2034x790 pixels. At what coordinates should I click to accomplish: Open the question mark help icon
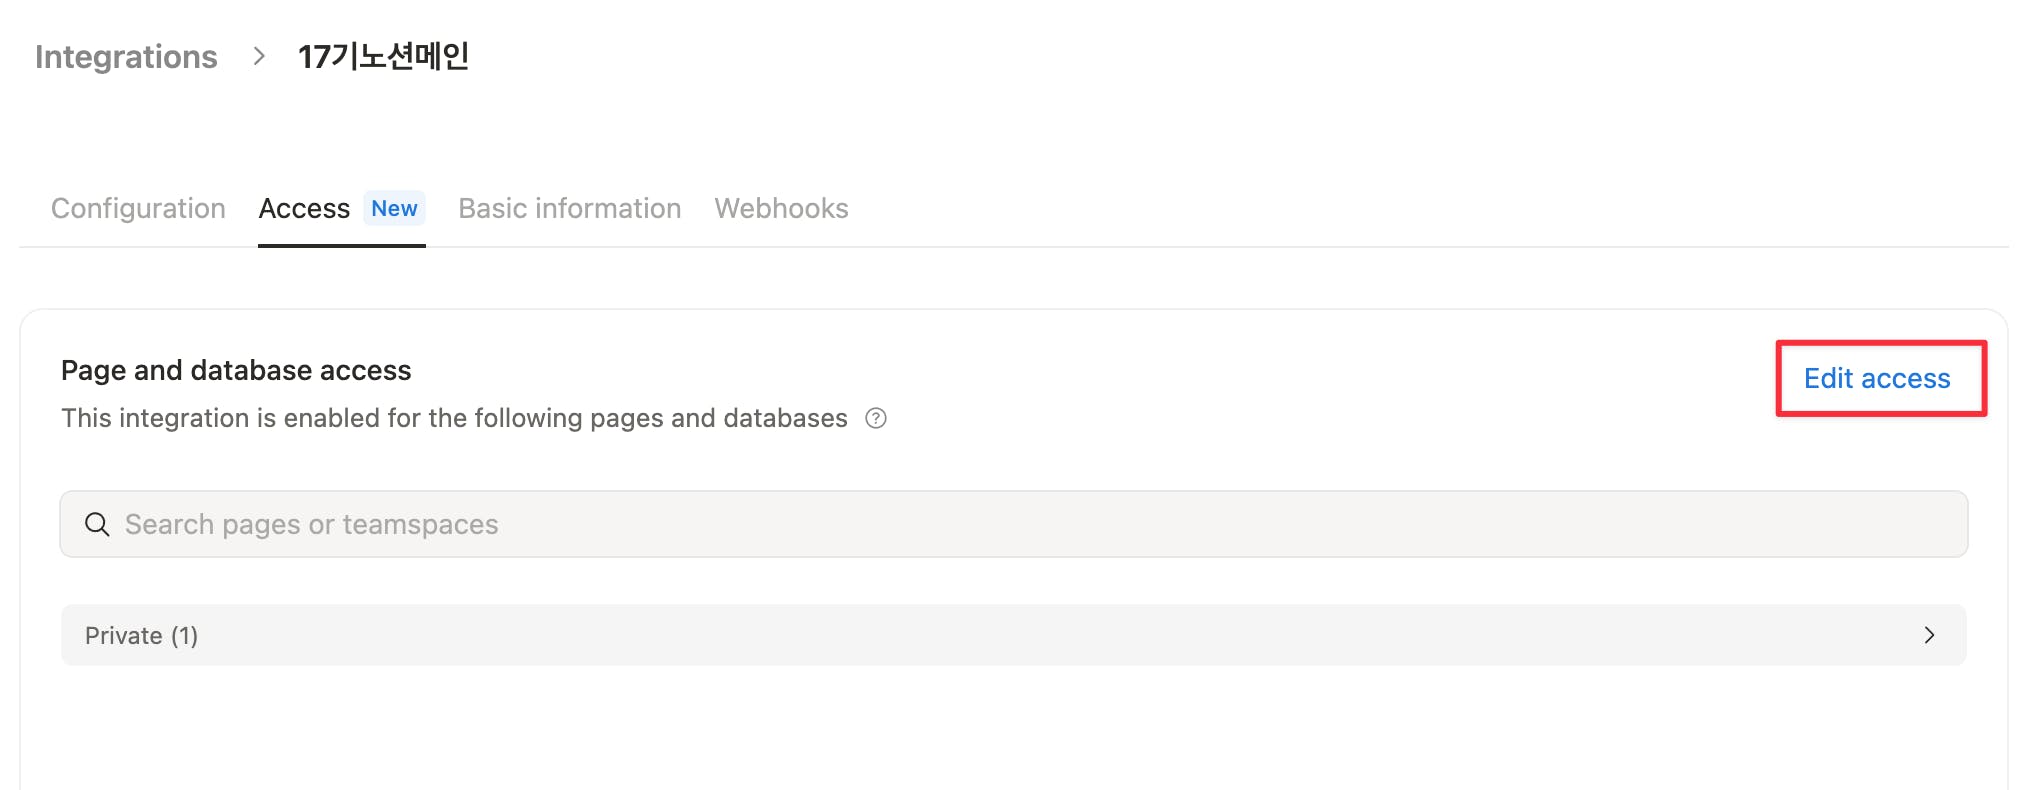(876, 418)
